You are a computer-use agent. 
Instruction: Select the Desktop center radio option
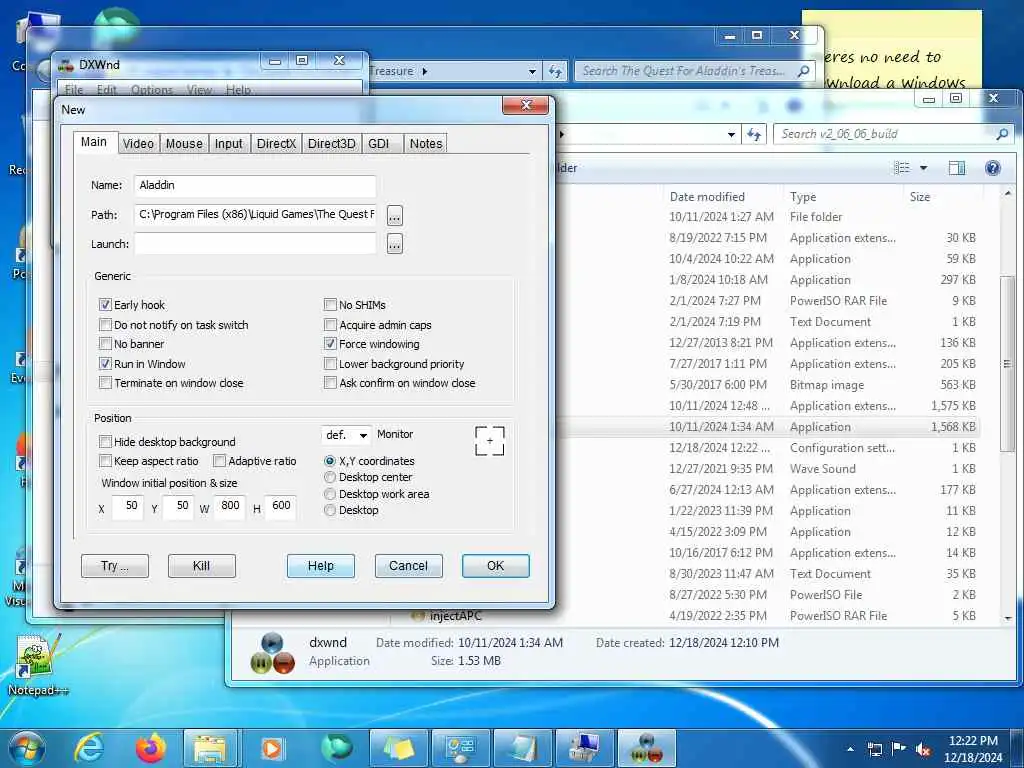(330, 477)
